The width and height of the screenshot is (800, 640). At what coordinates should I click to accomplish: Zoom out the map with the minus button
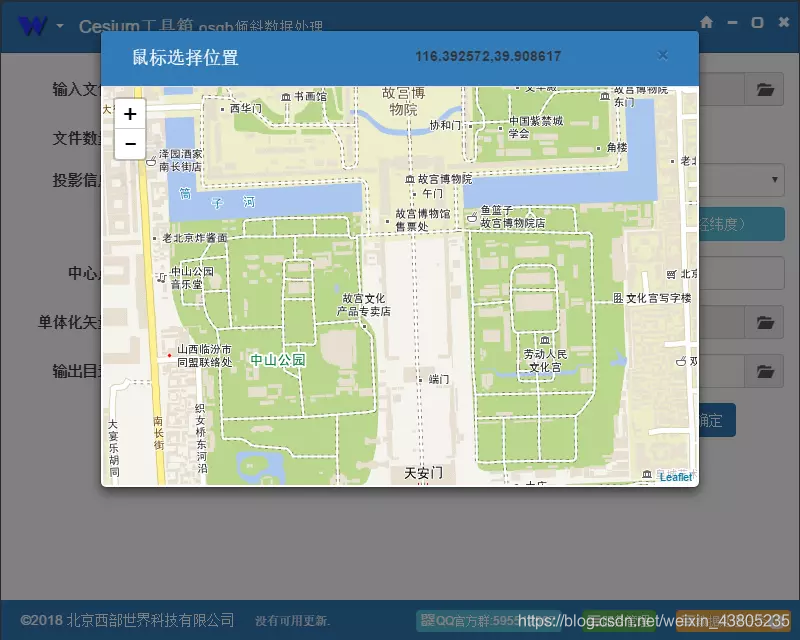(130, 143)
